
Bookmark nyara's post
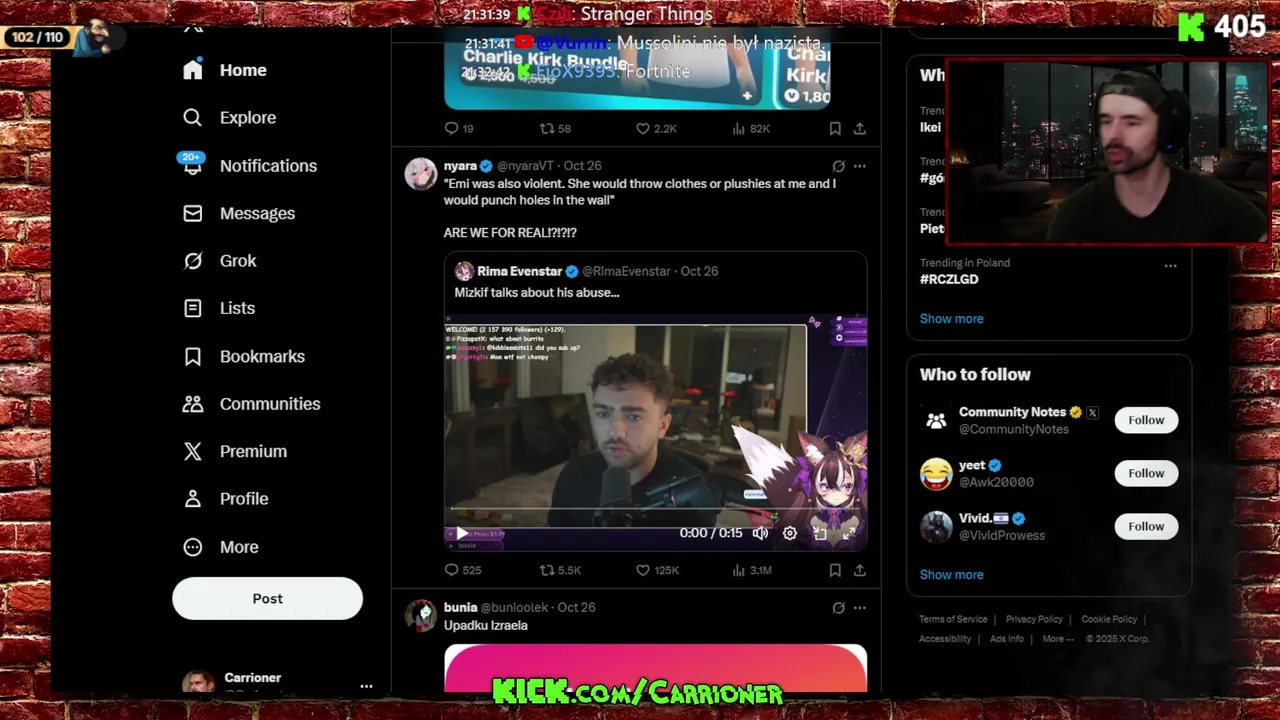click(835, 570)
